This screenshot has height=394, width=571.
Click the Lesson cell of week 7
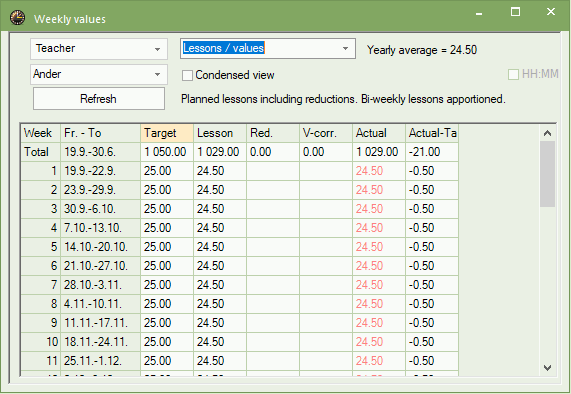tap(220, 285)
